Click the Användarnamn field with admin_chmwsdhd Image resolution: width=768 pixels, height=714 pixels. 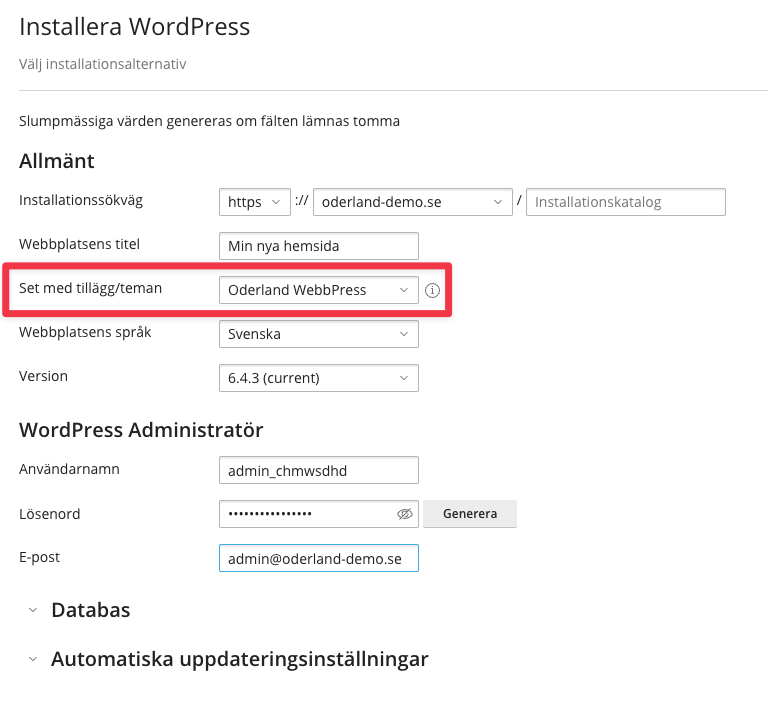[x=318, y=470]
